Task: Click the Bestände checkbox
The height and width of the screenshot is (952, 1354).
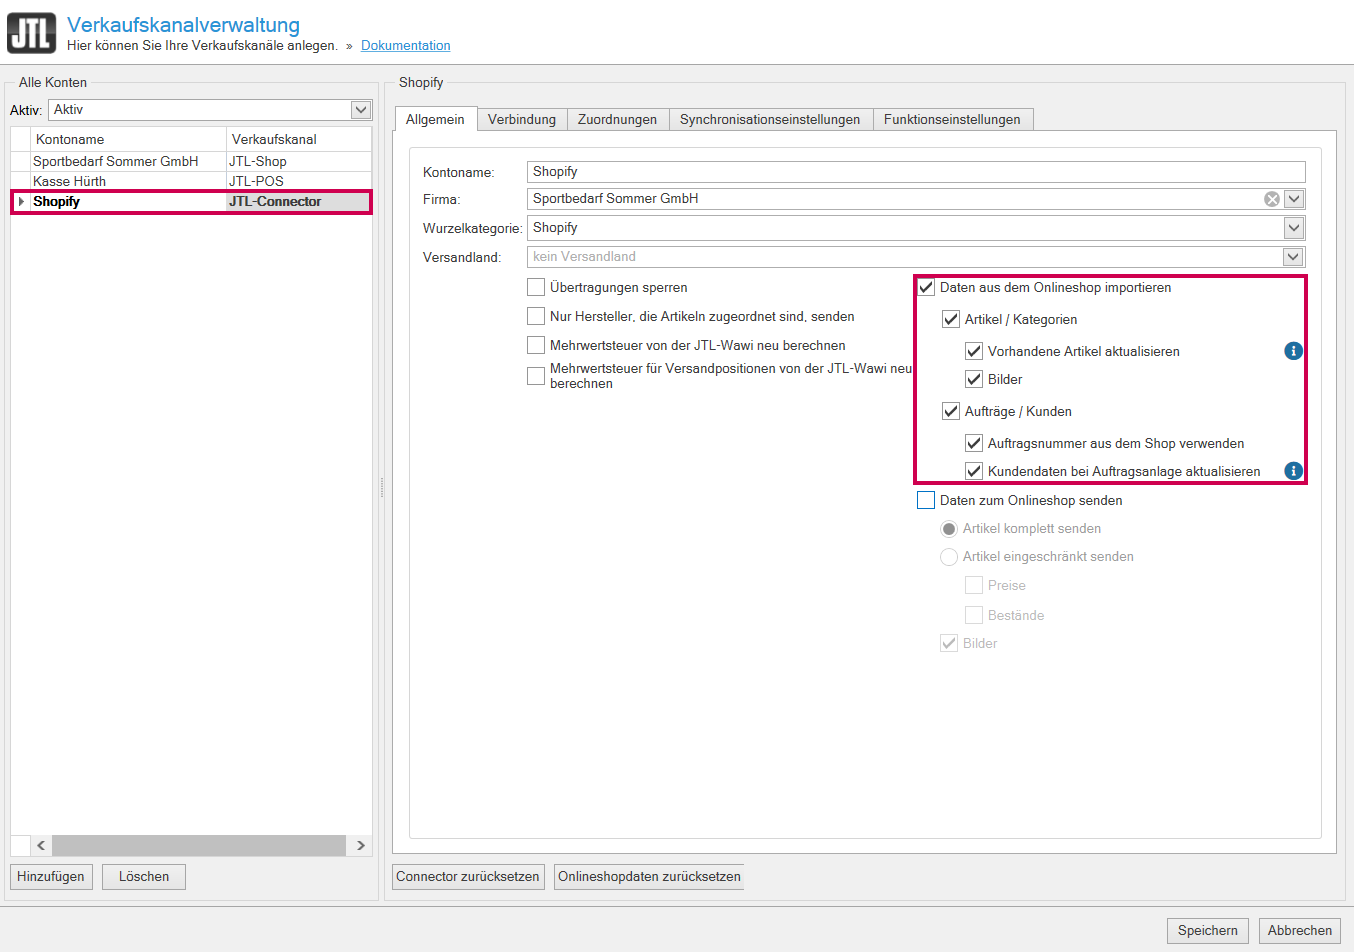Action: point(974,615)
